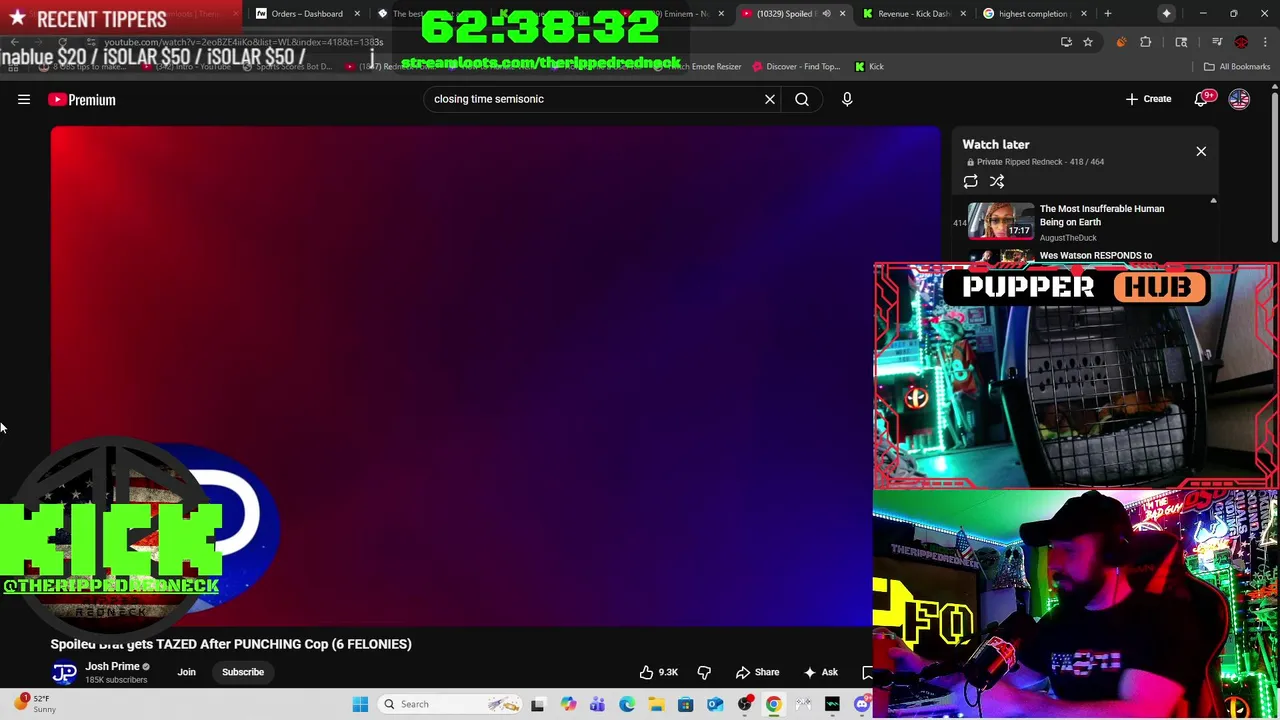Open OBS Studio from the taskbar

745,704
